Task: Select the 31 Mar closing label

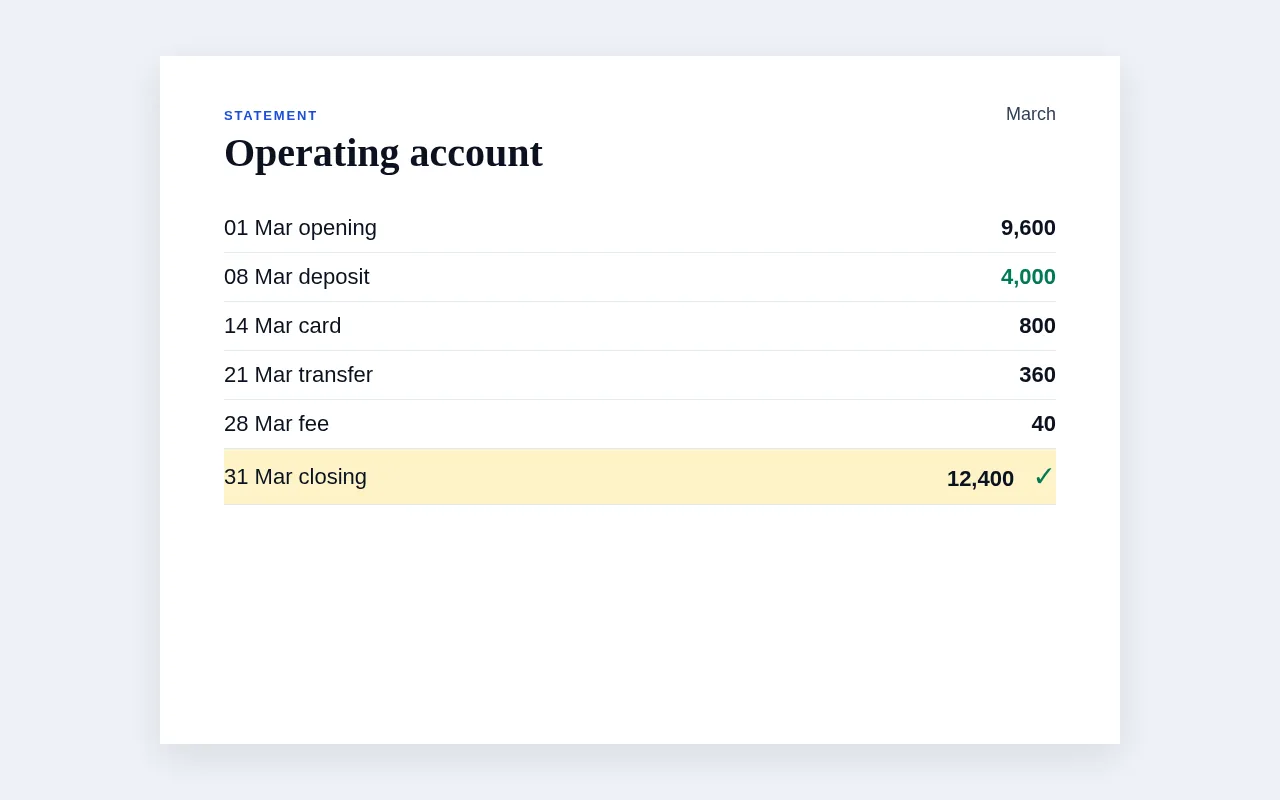Action: tap(295, 477)
